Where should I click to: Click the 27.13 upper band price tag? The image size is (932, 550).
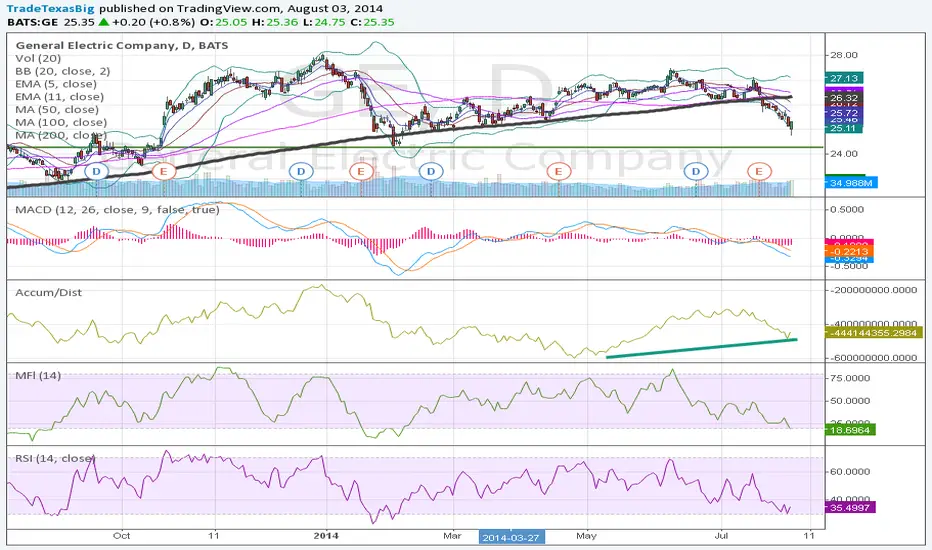pyautogui.click(x=844, y=78)
